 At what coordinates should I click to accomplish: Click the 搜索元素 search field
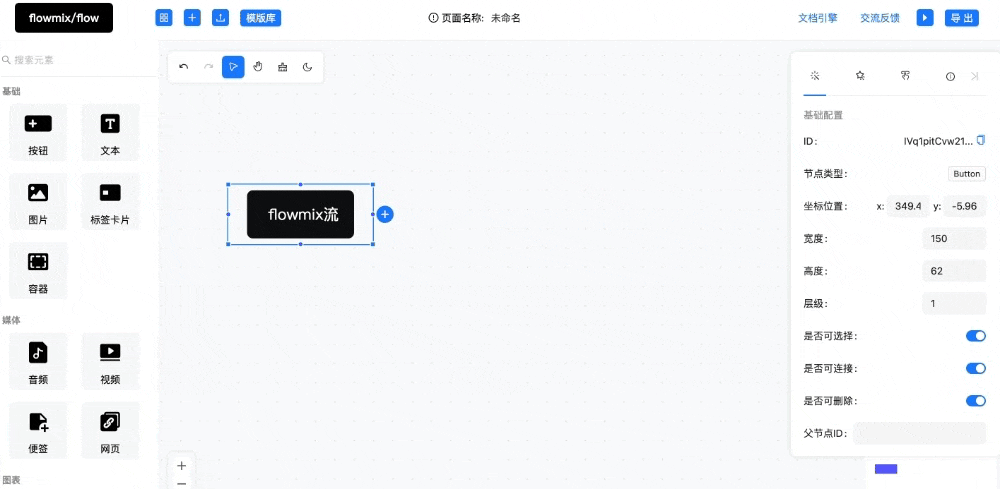click(x=80, y=60)
